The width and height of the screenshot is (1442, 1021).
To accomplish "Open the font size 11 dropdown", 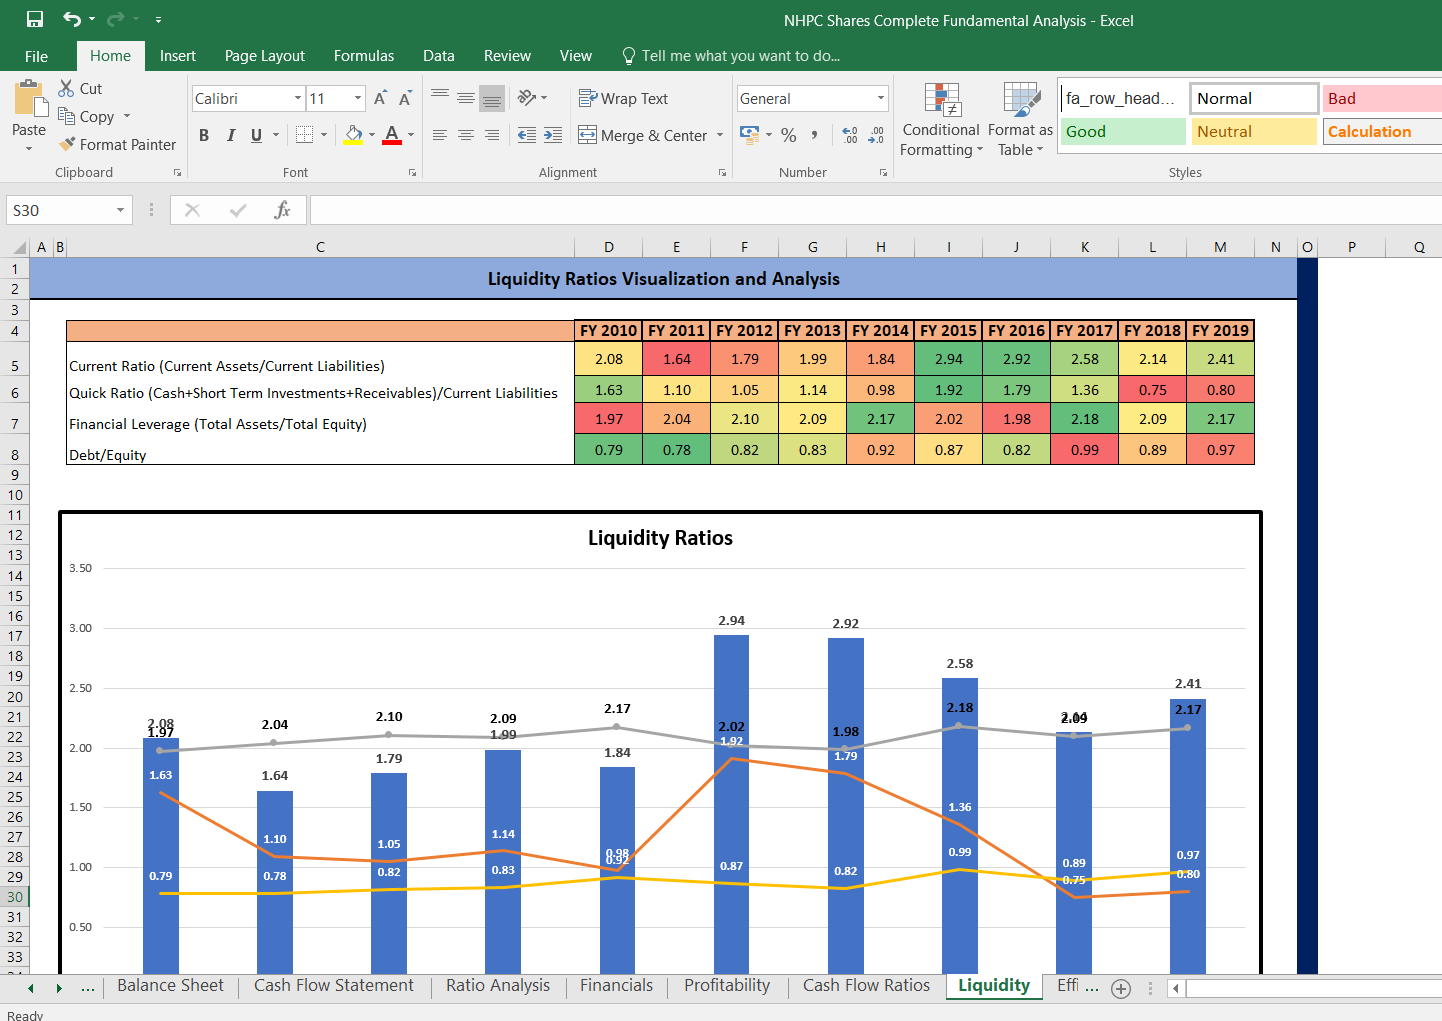I will 358,98.
